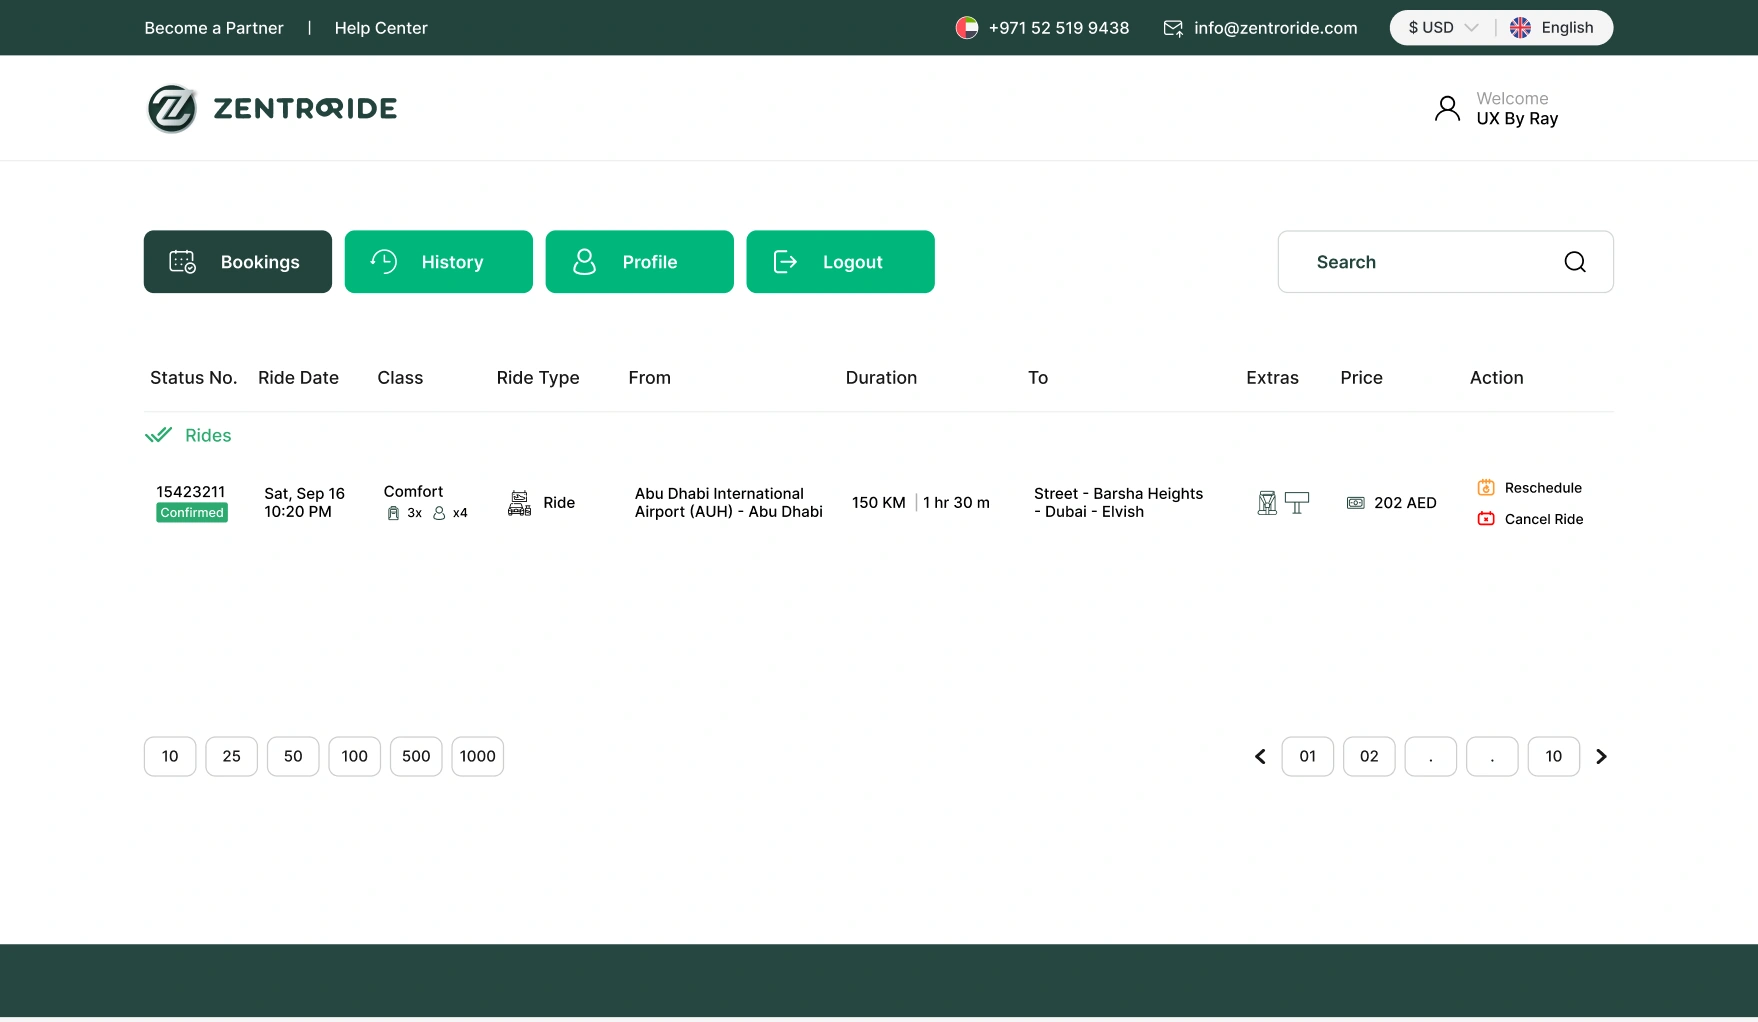Show 25 rows per page
The height and width of the screenshot is (1022, 1758).
click(232, 757)
